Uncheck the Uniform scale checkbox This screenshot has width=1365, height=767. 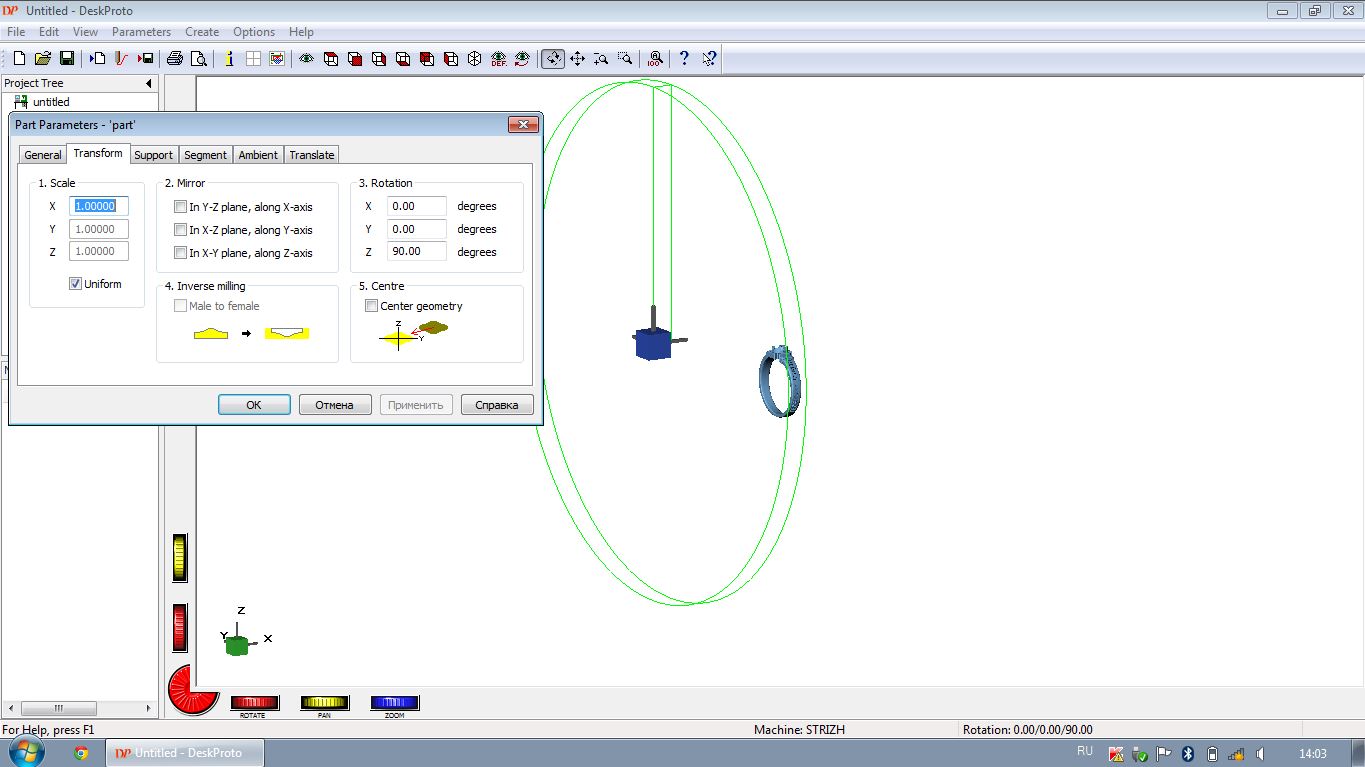75,284
